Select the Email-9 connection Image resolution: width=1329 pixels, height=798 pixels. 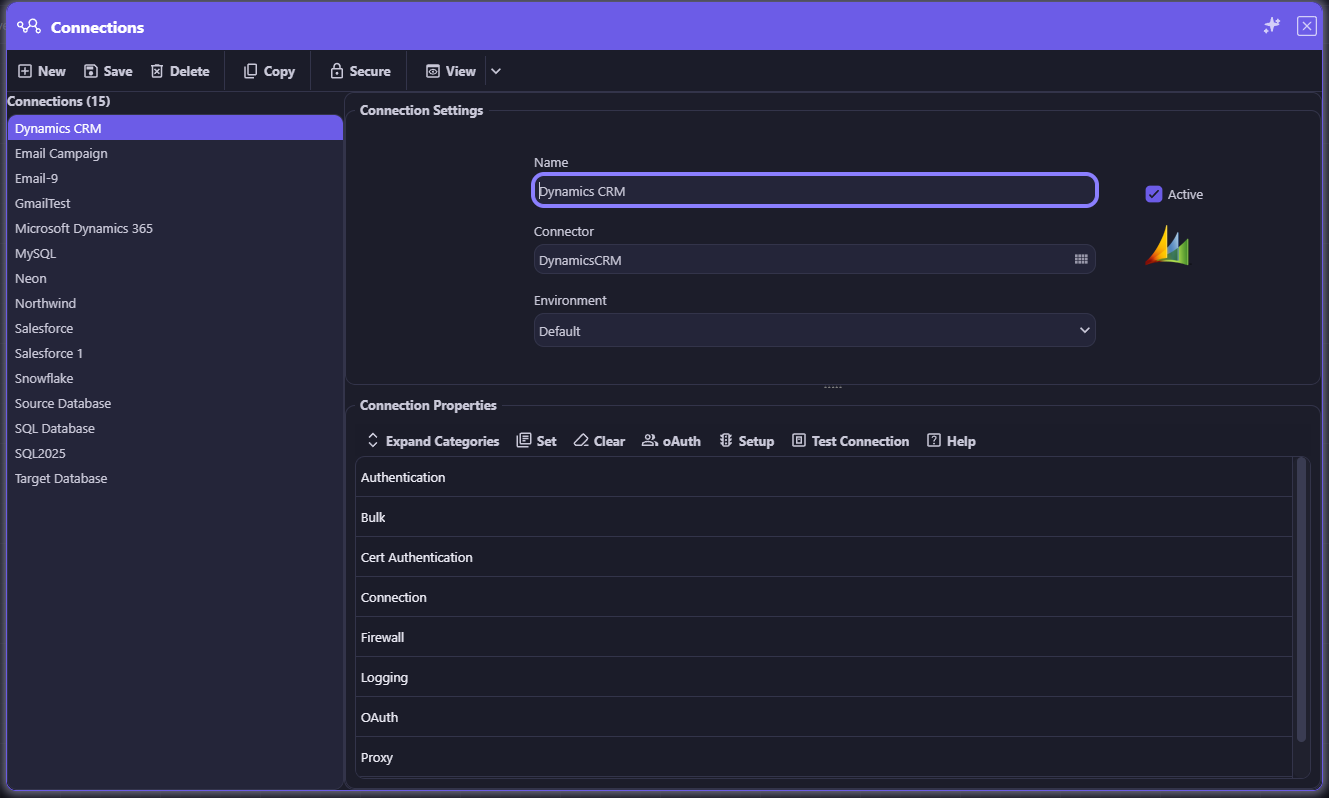[175, 178]
